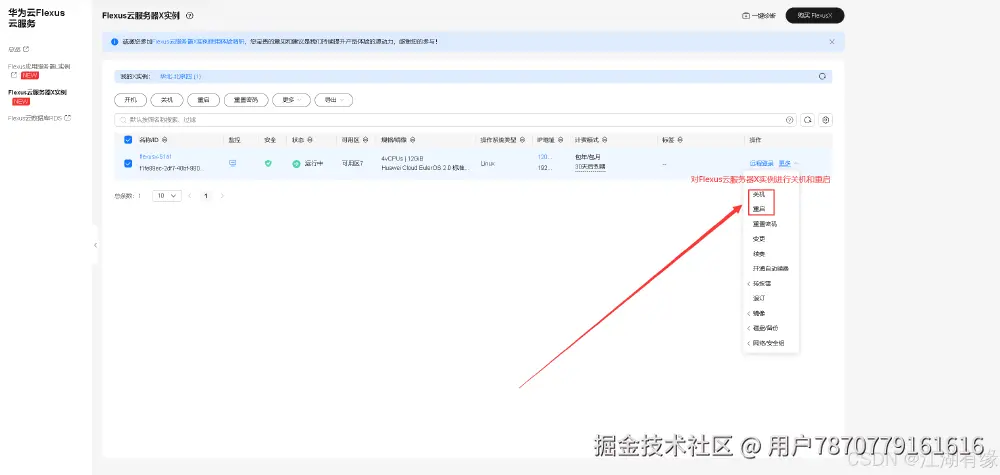The image size is (1000, 475).
Task: Click the 重启 button in the toolbar
Action: [x=204, y=100]
